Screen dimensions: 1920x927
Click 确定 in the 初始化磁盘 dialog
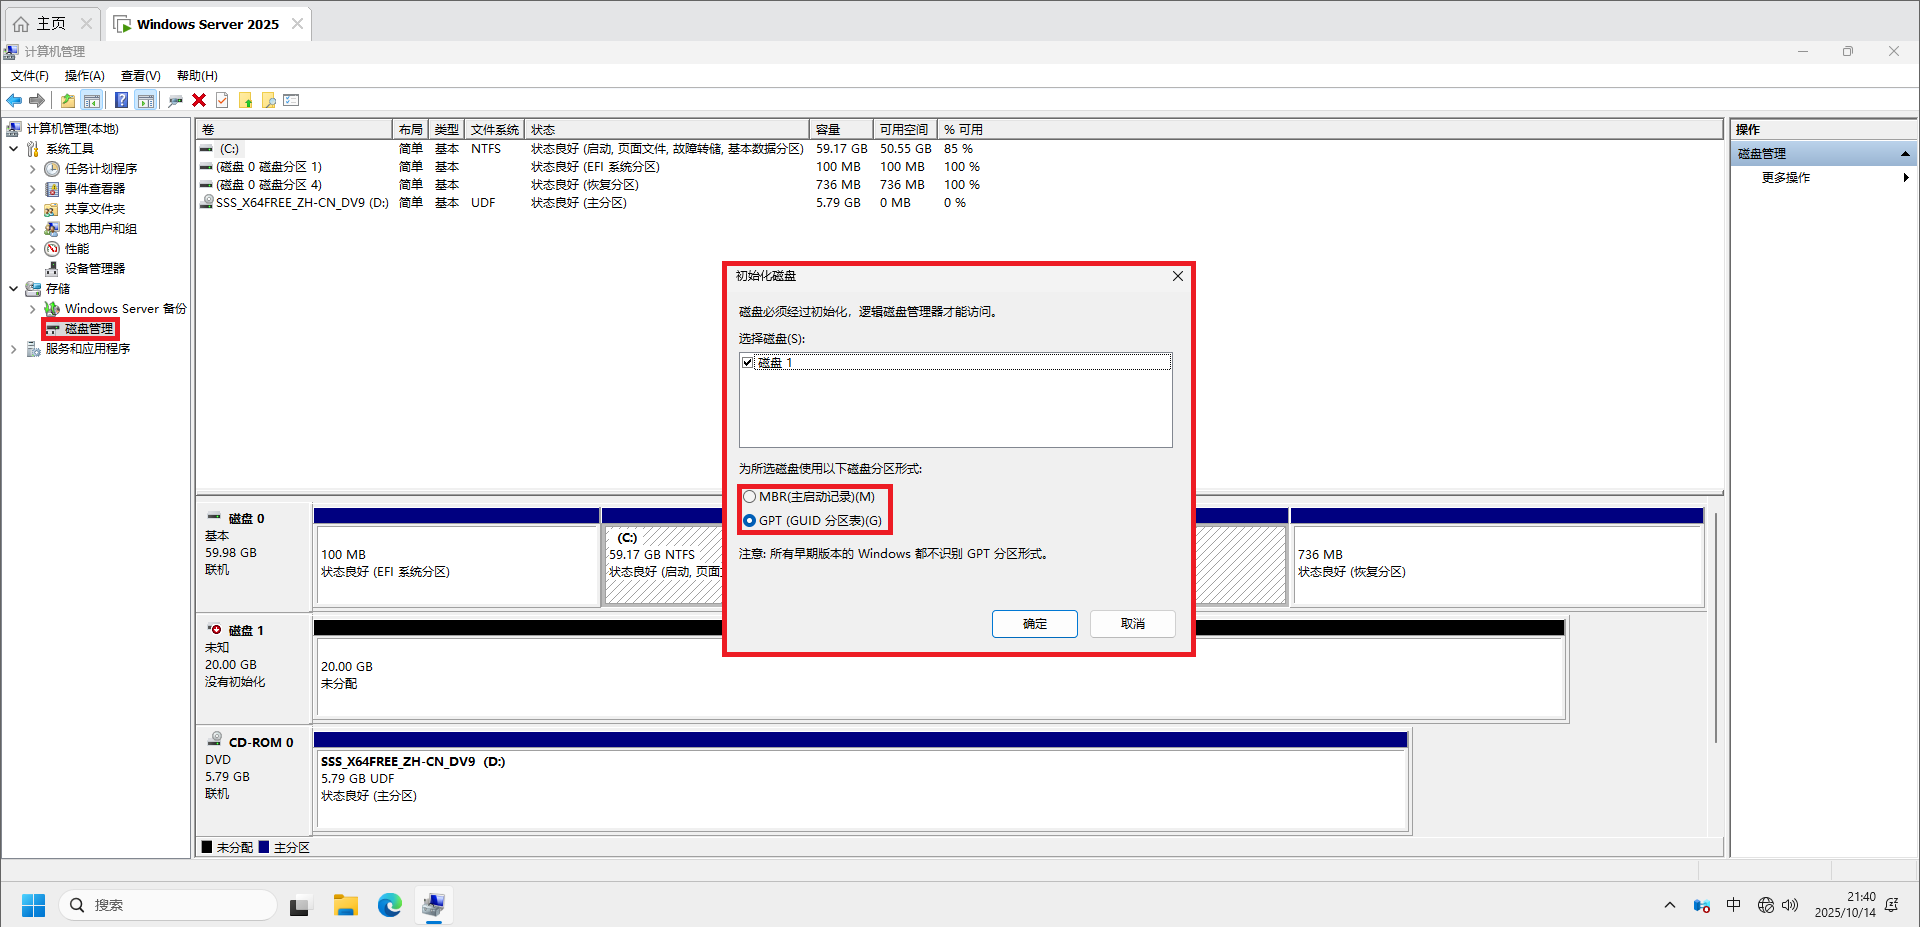click(x=1035, y=624)
